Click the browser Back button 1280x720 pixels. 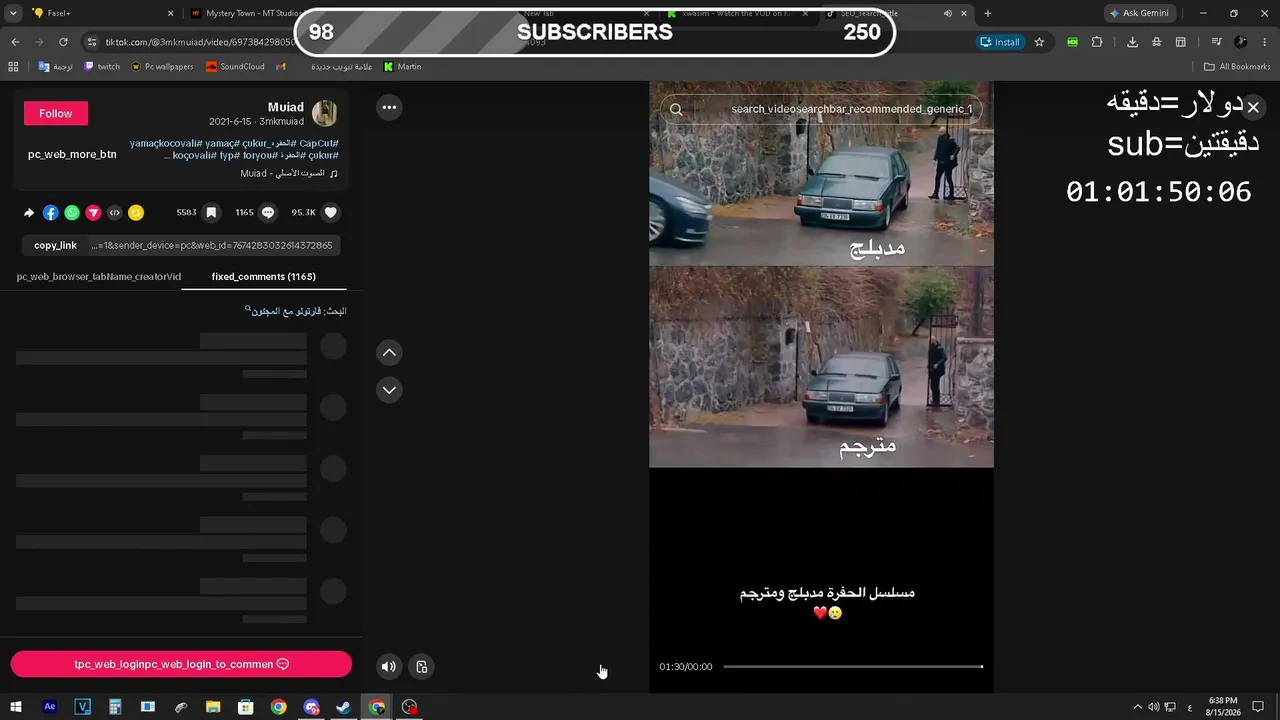[15, 42]
